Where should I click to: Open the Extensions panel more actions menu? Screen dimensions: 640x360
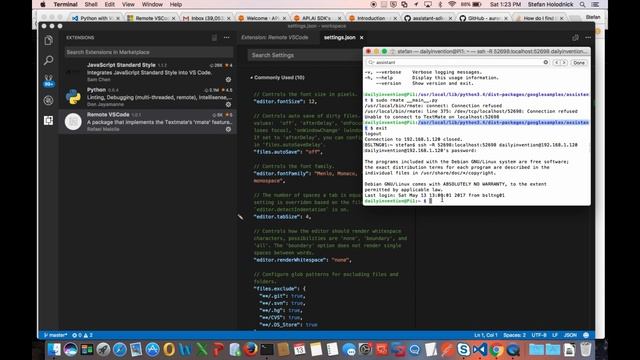(x=227, y=38)
